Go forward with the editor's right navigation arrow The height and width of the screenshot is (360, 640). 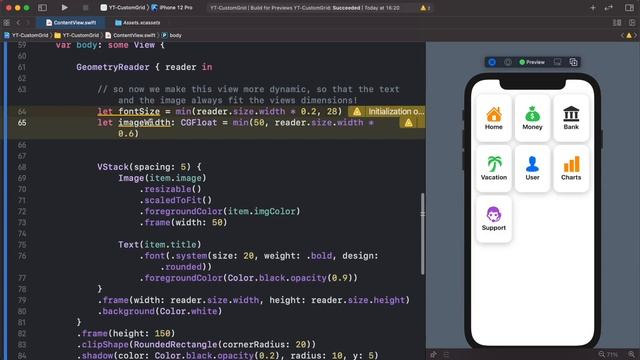28,22
